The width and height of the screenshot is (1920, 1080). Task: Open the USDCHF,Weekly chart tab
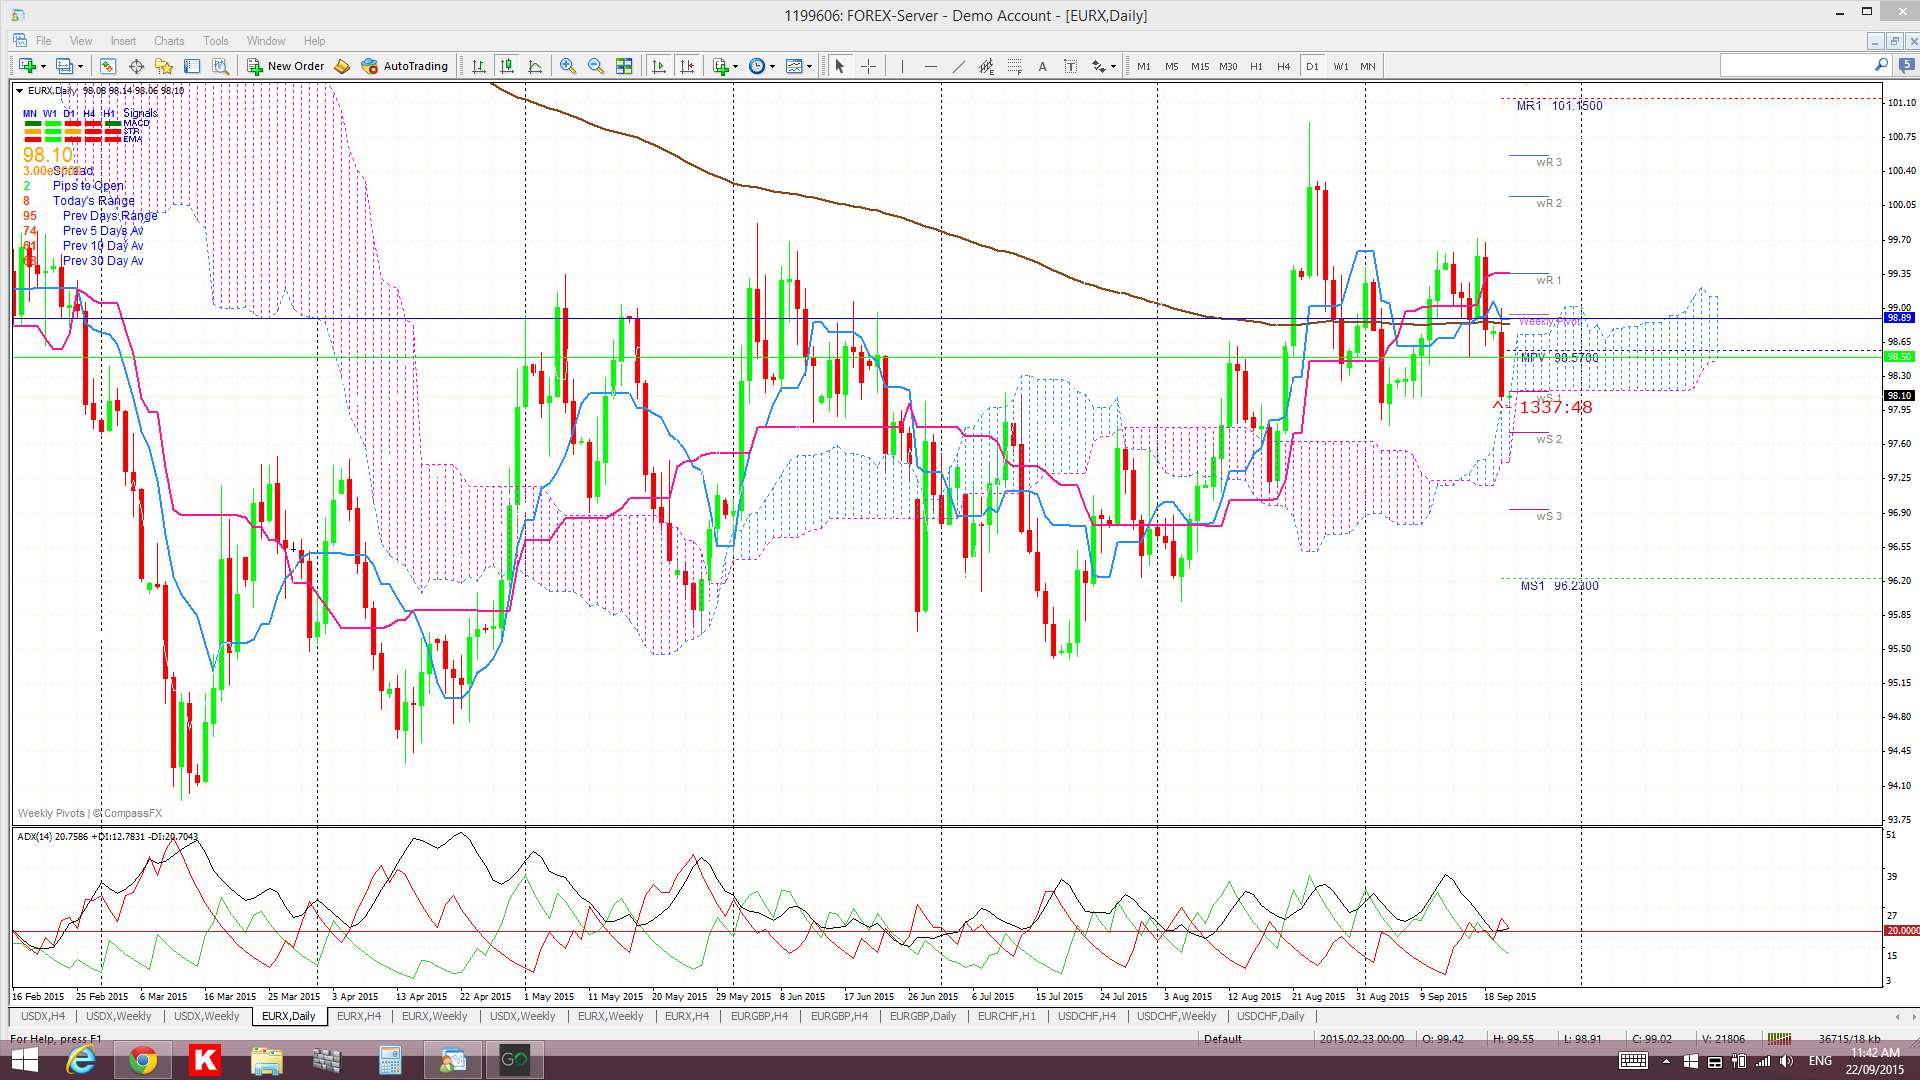point(1177,1016)
